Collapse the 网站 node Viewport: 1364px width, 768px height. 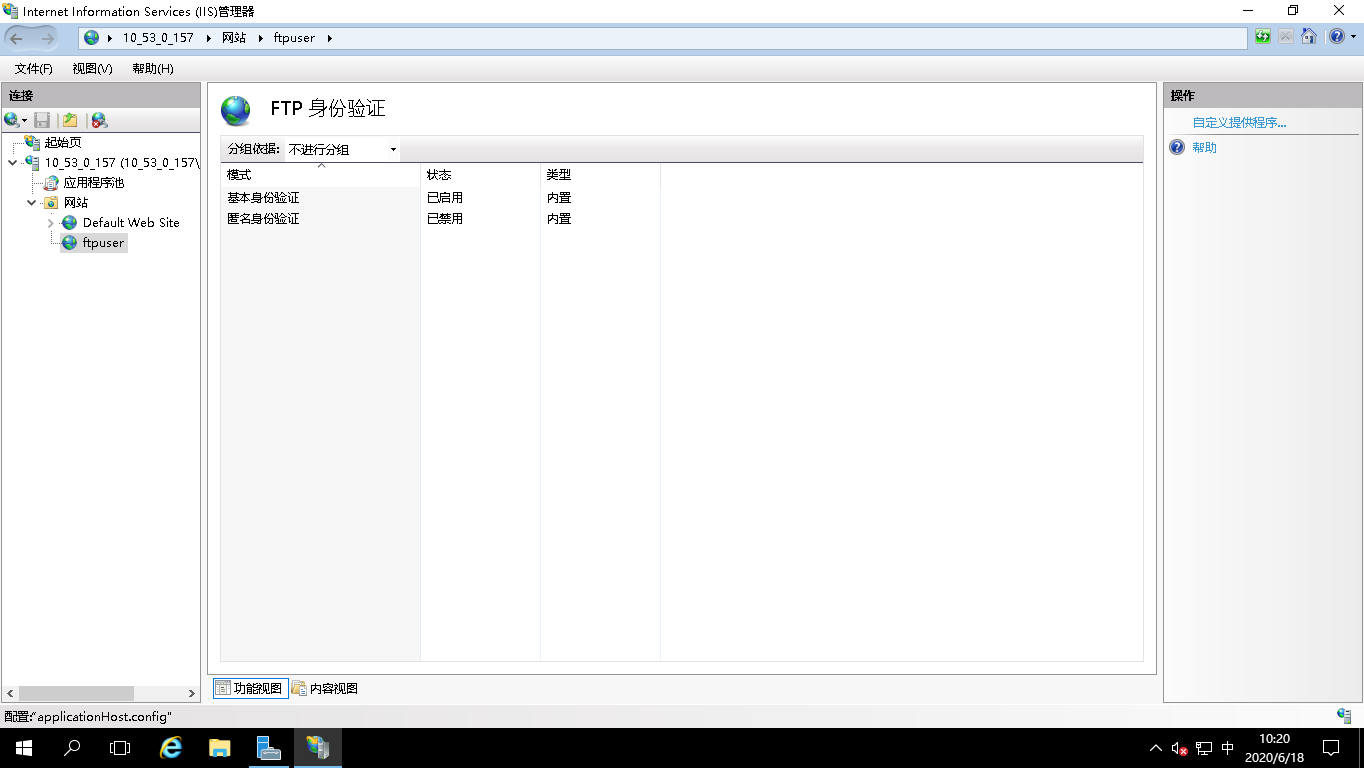click(32, 203)
